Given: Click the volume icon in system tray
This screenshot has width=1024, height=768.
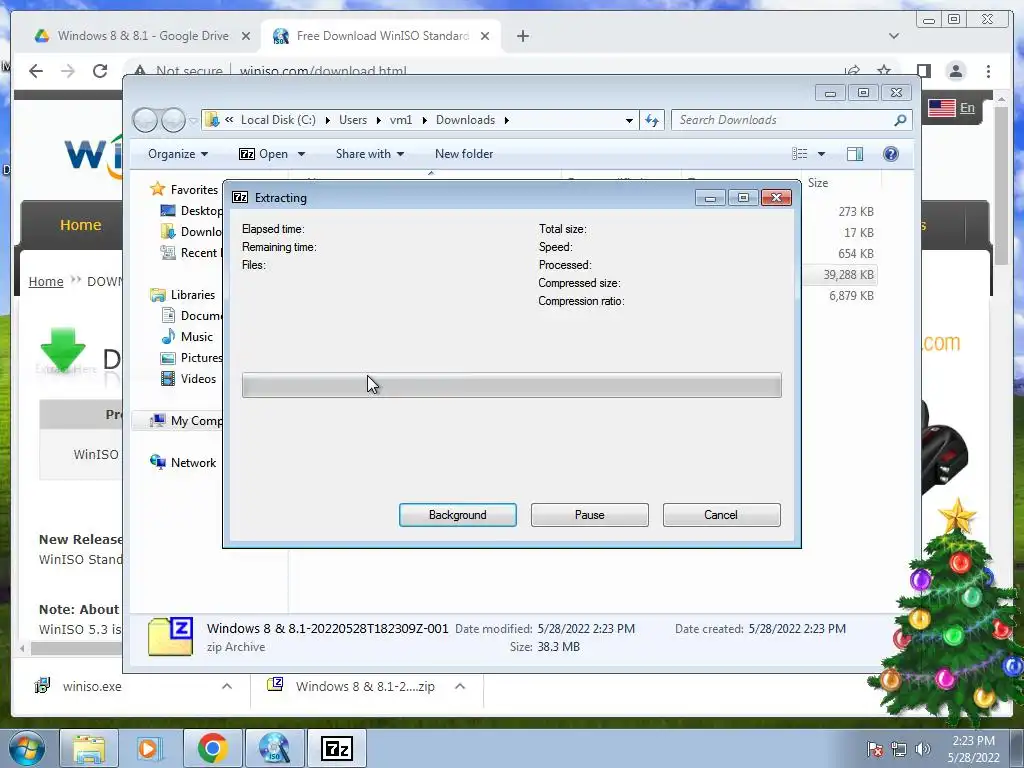Looking at the screenshot, I should pyautogui.click(x=922, y=749).
